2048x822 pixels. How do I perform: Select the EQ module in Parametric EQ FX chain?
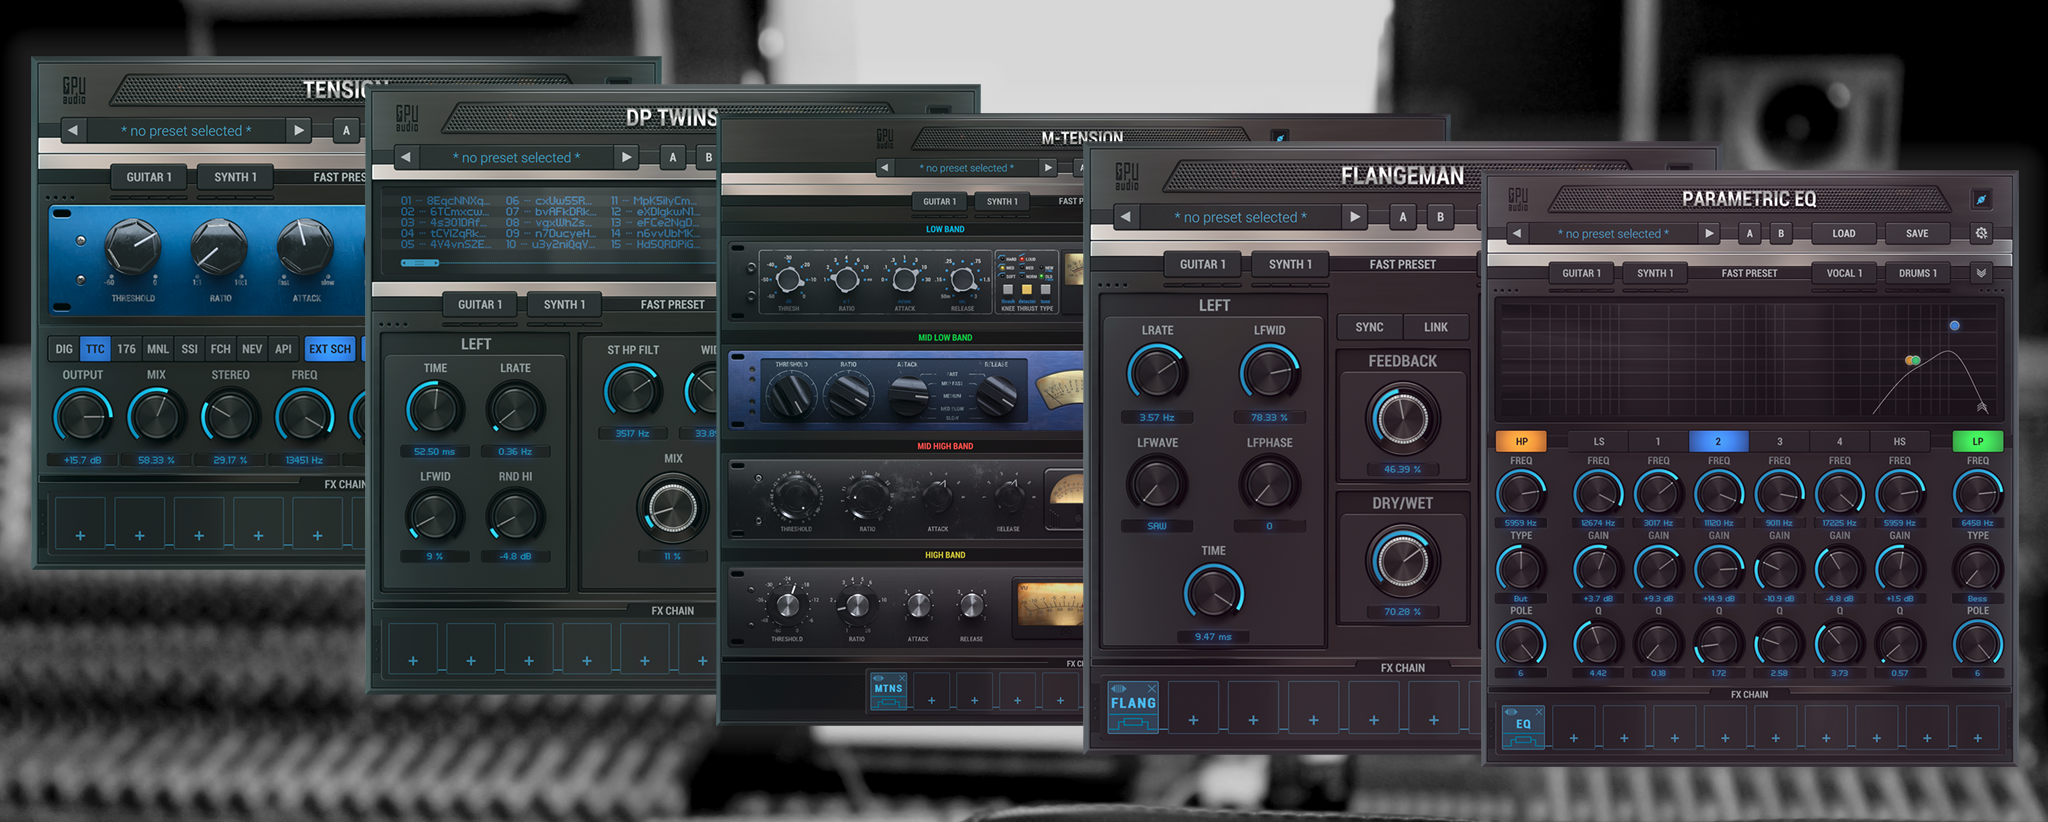(1523, 727)
